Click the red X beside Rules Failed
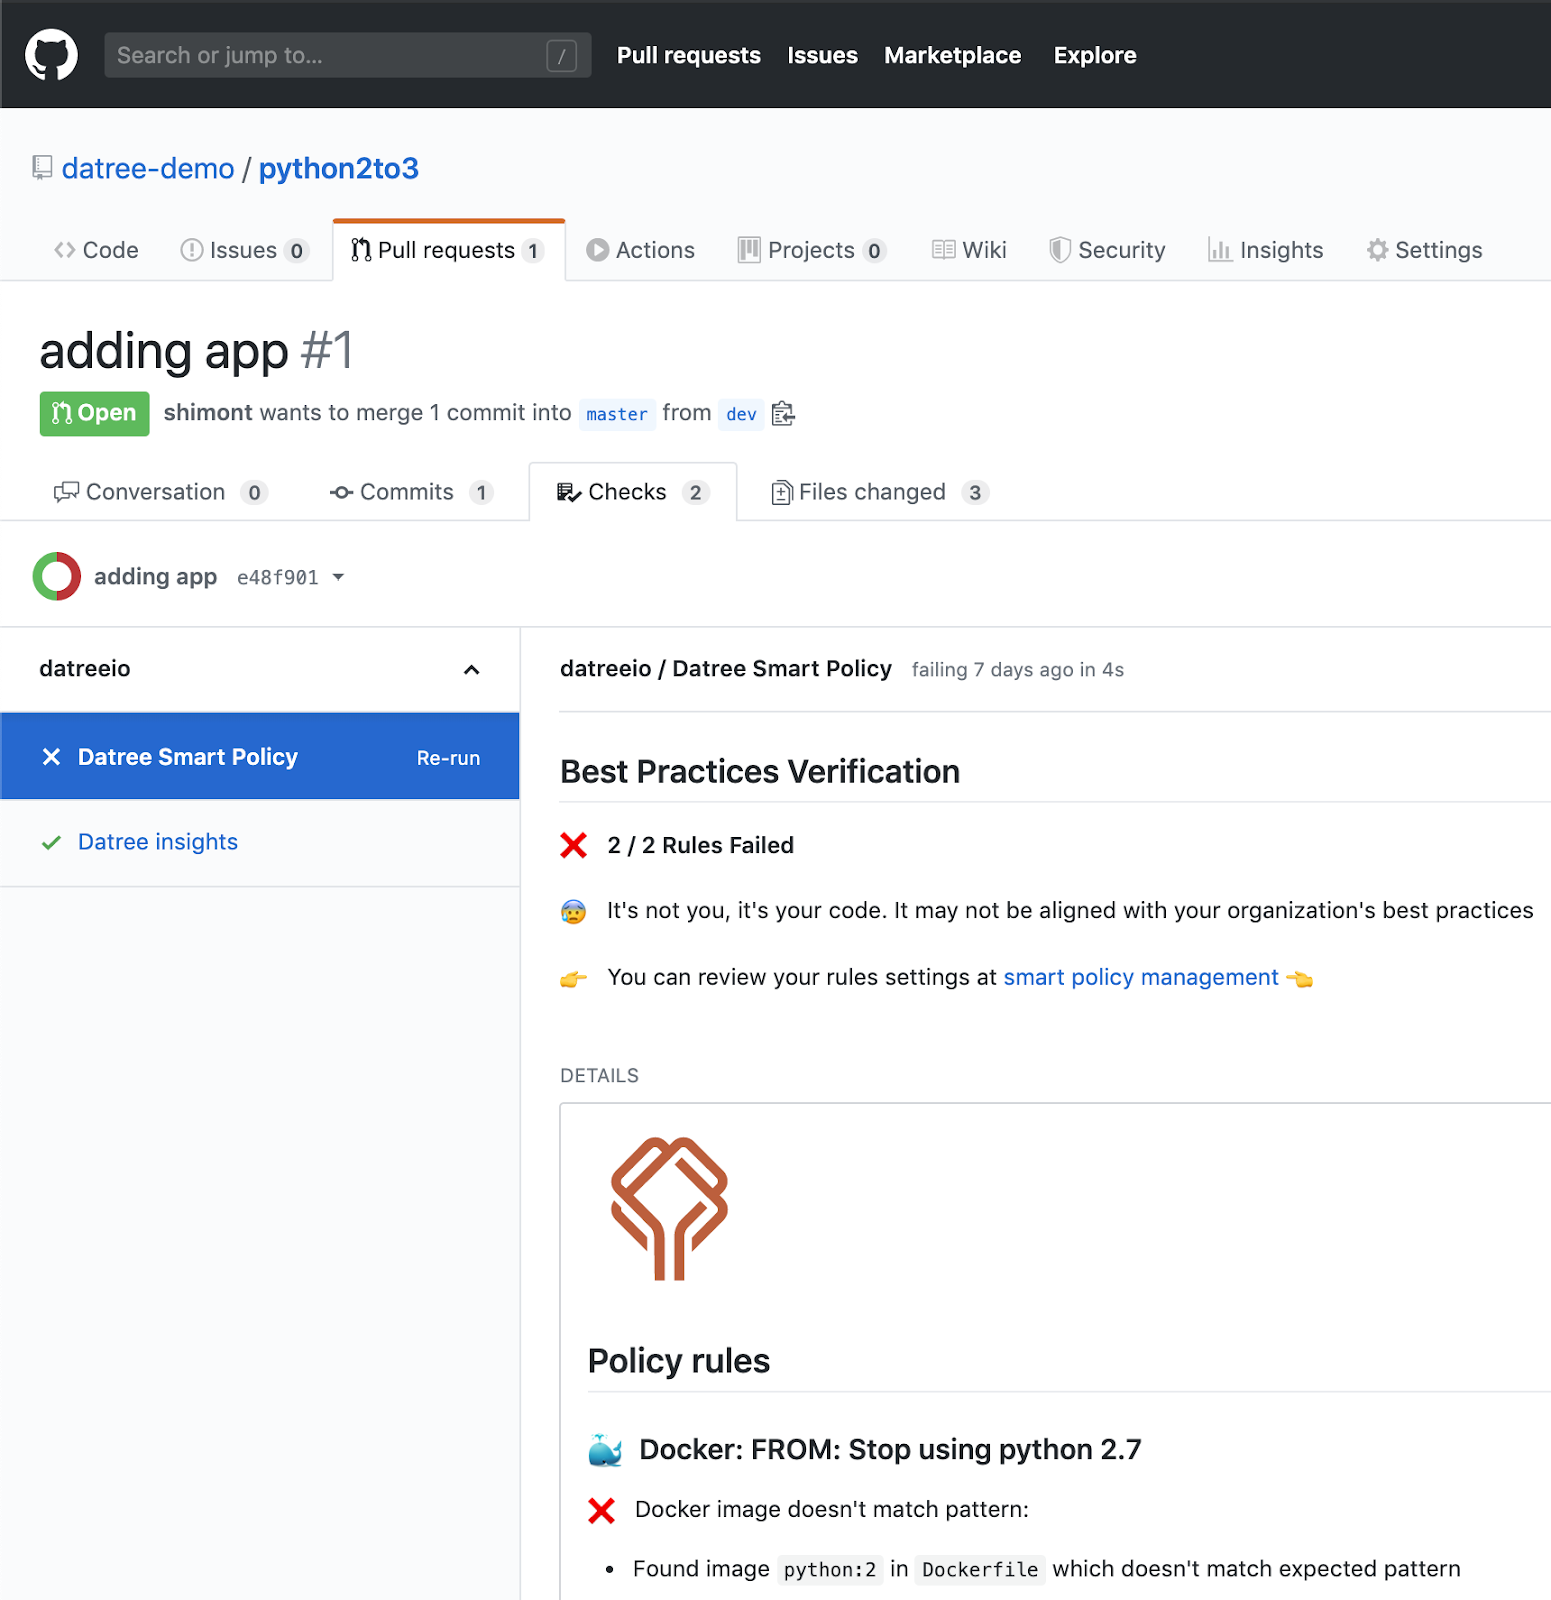This screenshot has width=1551, height=1600. pos(574,845)
